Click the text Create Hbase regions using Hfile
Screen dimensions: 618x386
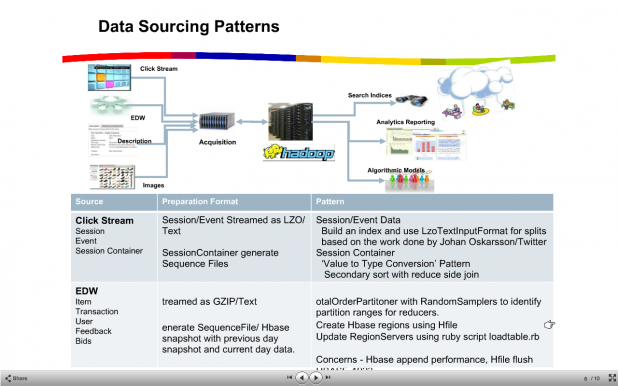(x=387, y=325)
